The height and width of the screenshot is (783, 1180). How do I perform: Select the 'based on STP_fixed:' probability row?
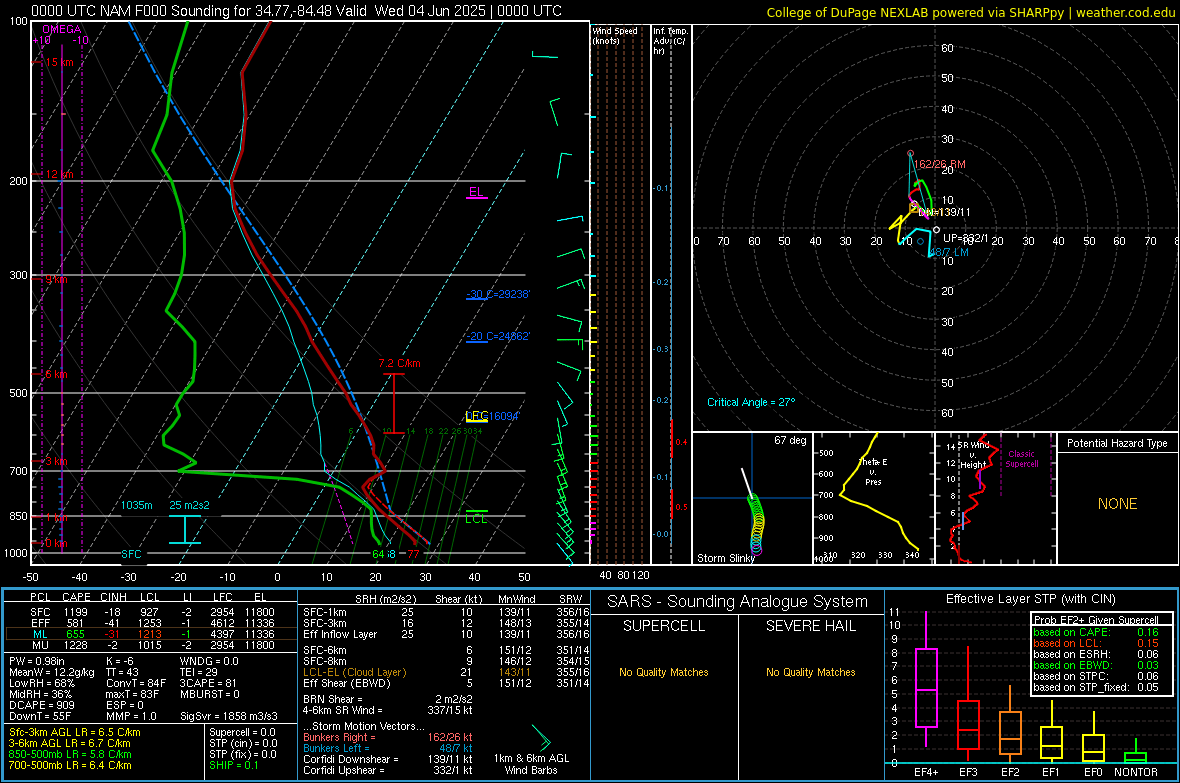click(x=1096, y=687)
